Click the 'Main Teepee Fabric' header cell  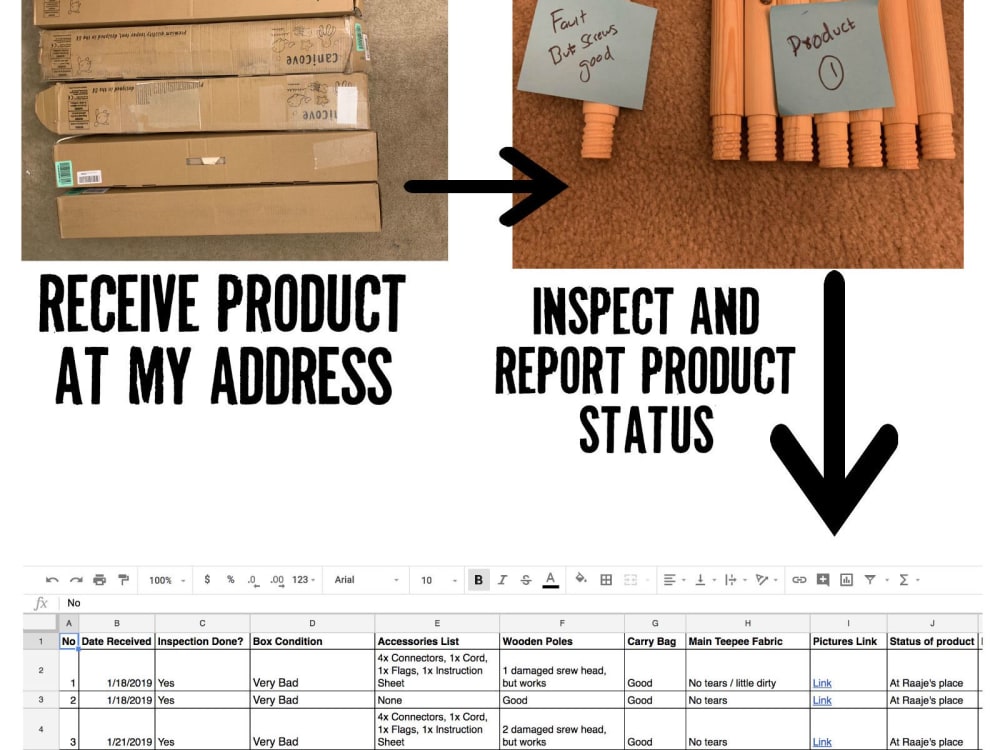[747, 641]
